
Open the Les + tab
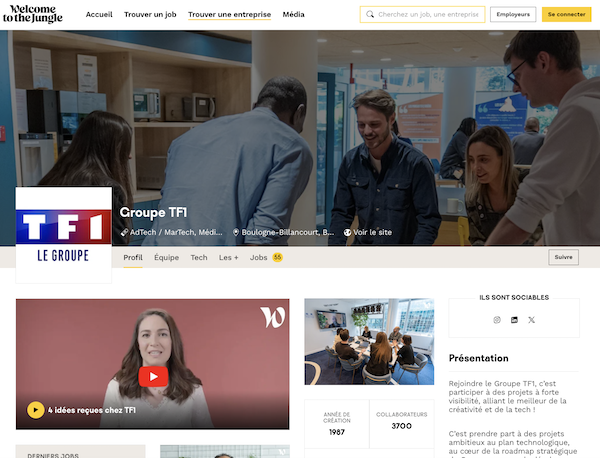[x=228, y=258]
